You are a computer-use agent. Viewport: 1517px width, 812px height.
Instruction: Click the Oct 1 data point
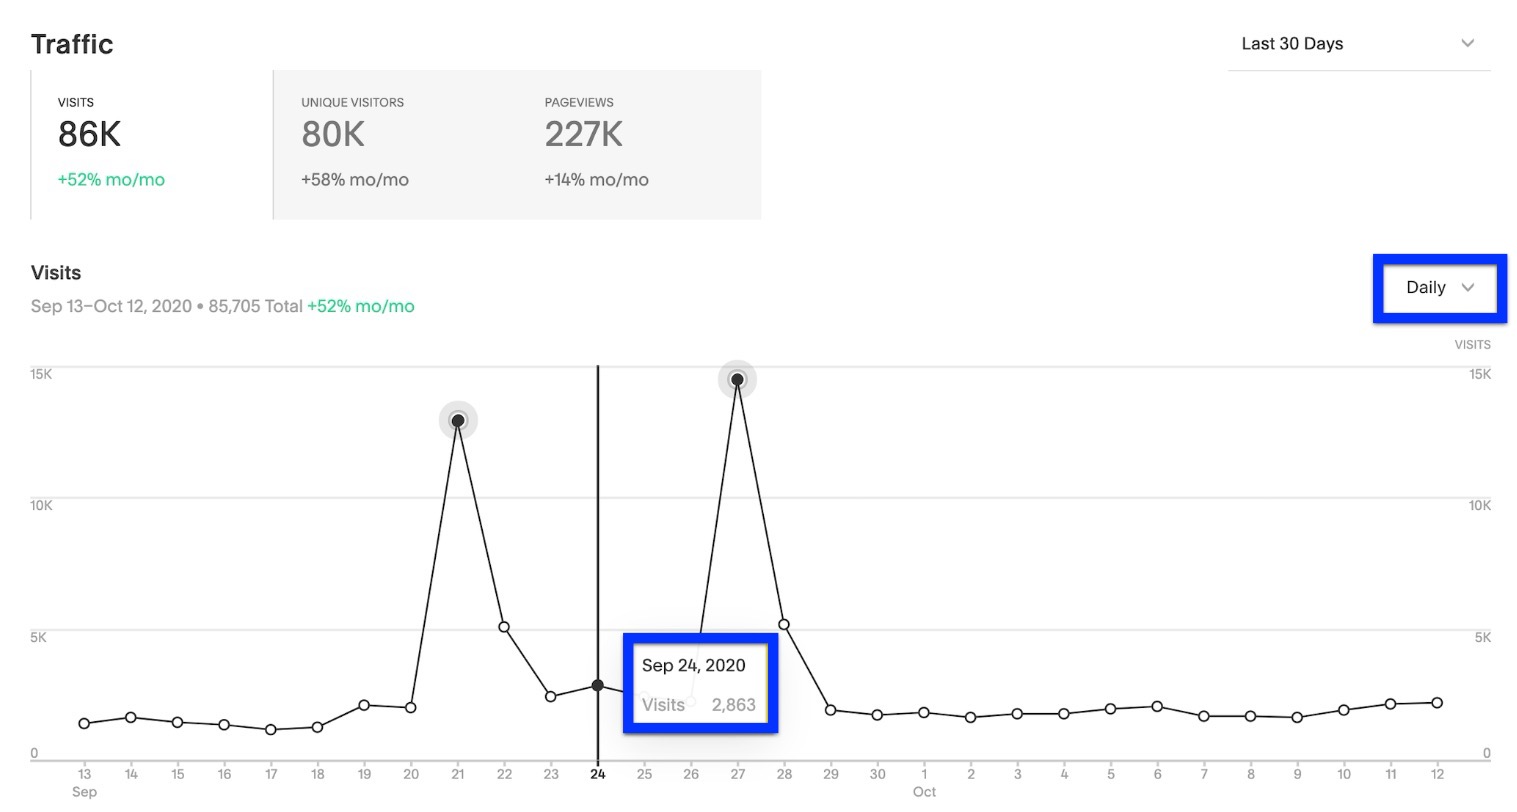coord(924,713)
